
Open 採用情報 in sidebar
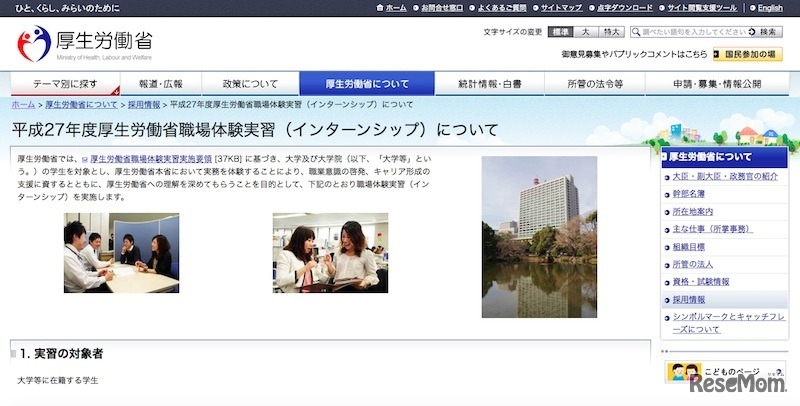pos(688,300)
